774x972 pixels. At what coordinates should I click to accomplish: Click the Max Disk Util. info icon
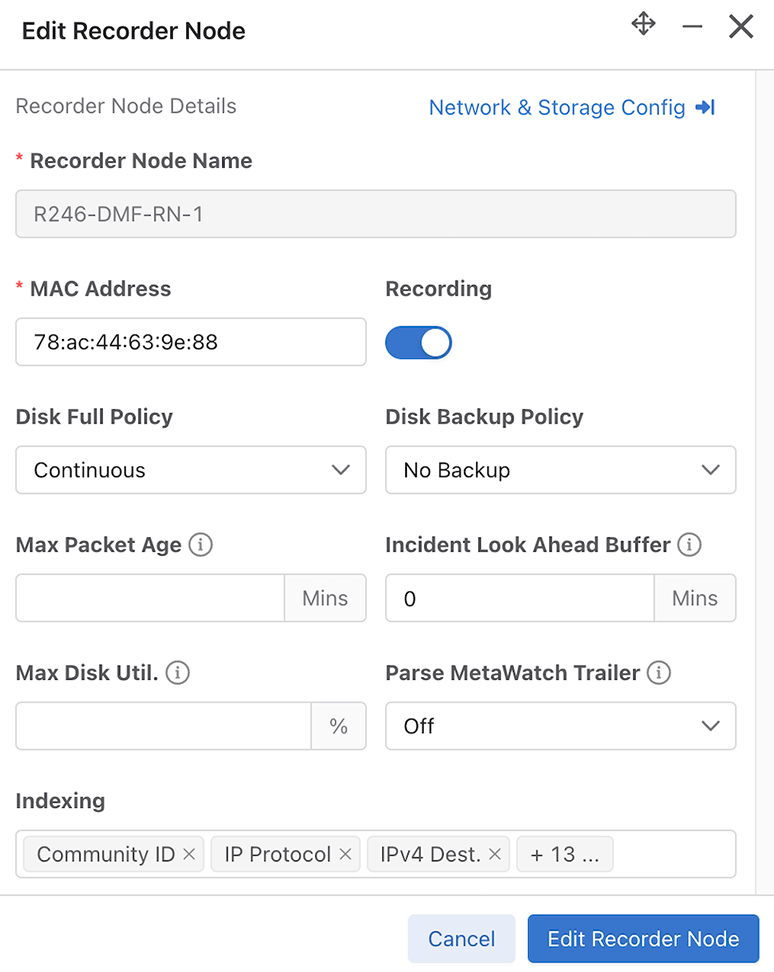pyautogui.click(x=177, y=673)
